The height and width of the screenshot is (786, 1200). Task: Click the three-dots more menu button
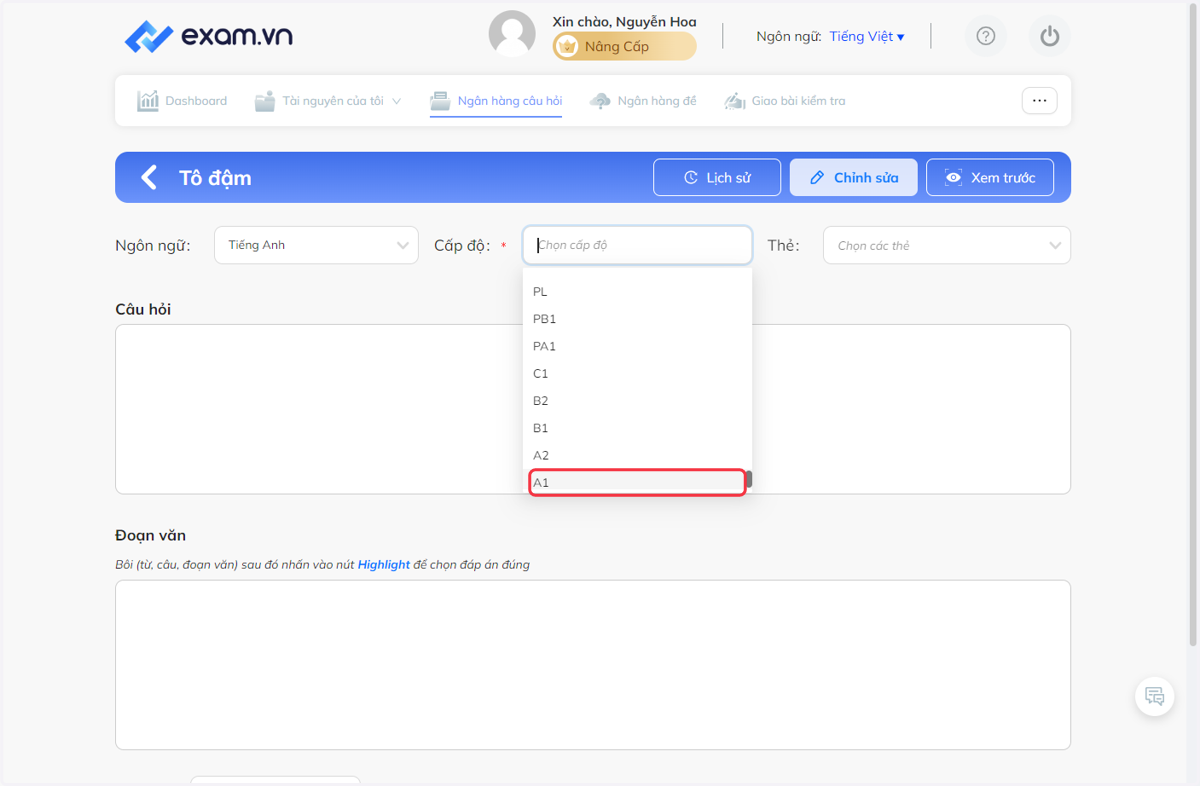pos(1039,101)
